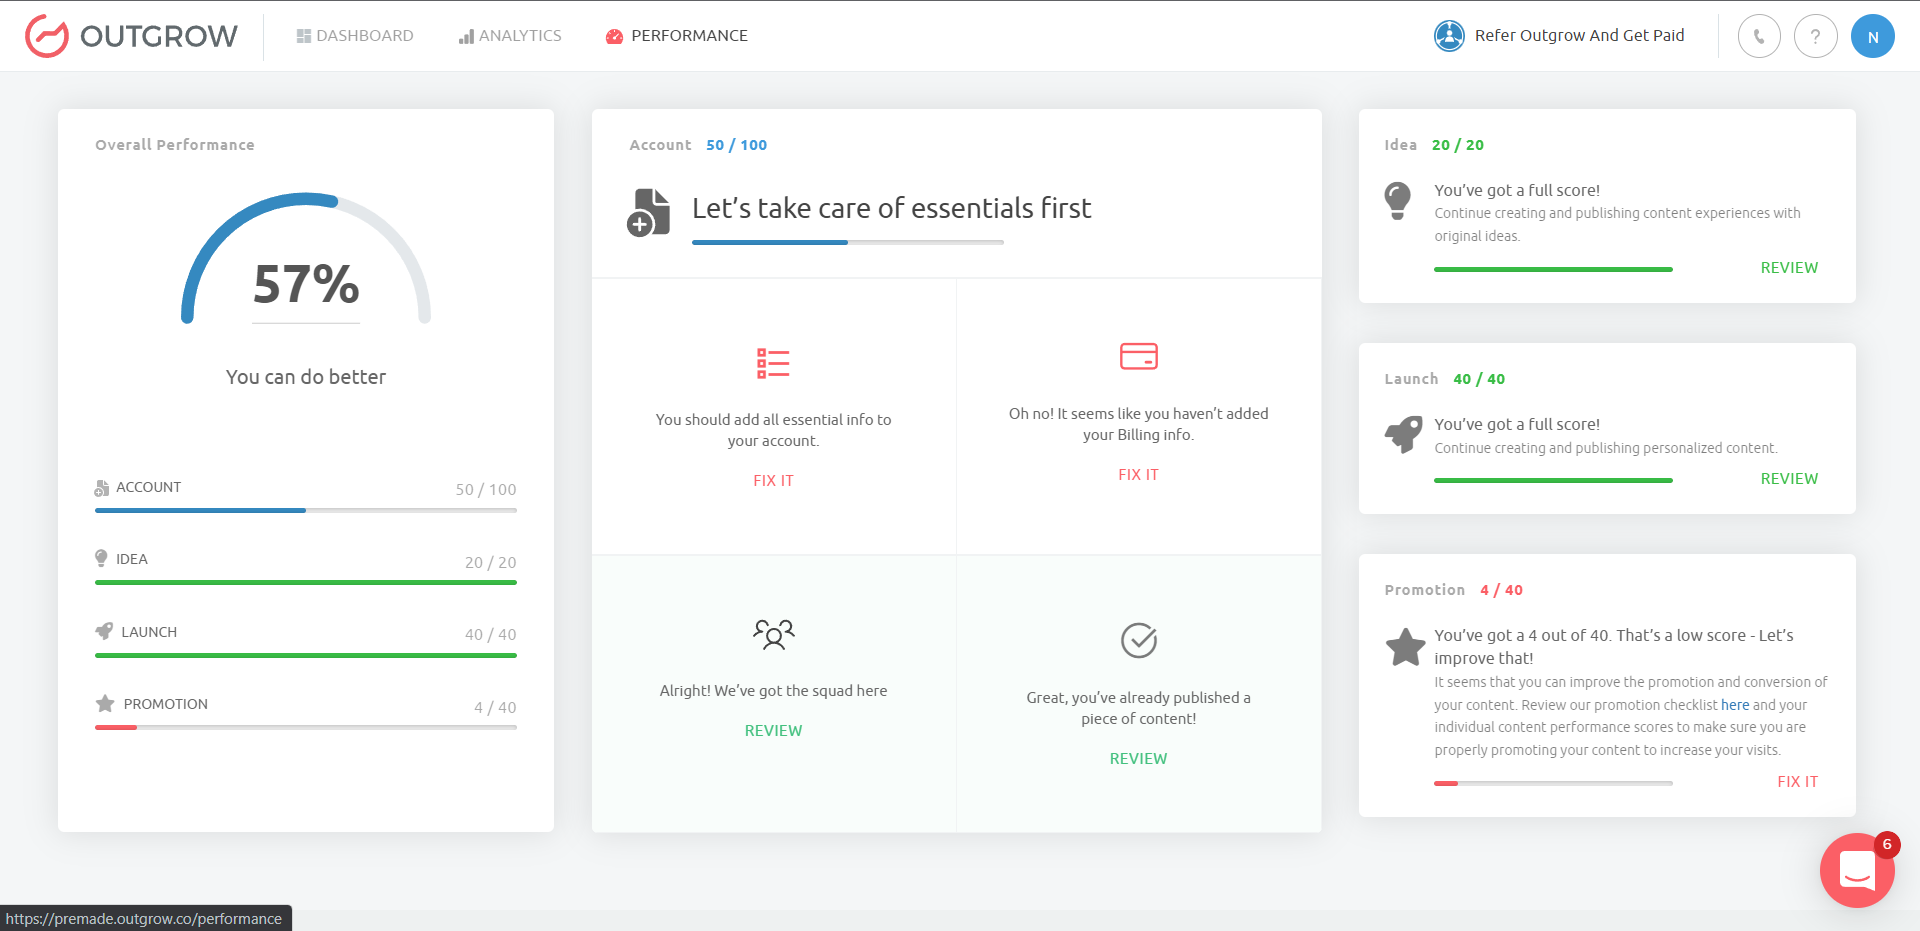Select the Performance menu item
Image resolution: width=1920 pixels, height=931 pixels.
pyautogui.click(x=677, y=36)
